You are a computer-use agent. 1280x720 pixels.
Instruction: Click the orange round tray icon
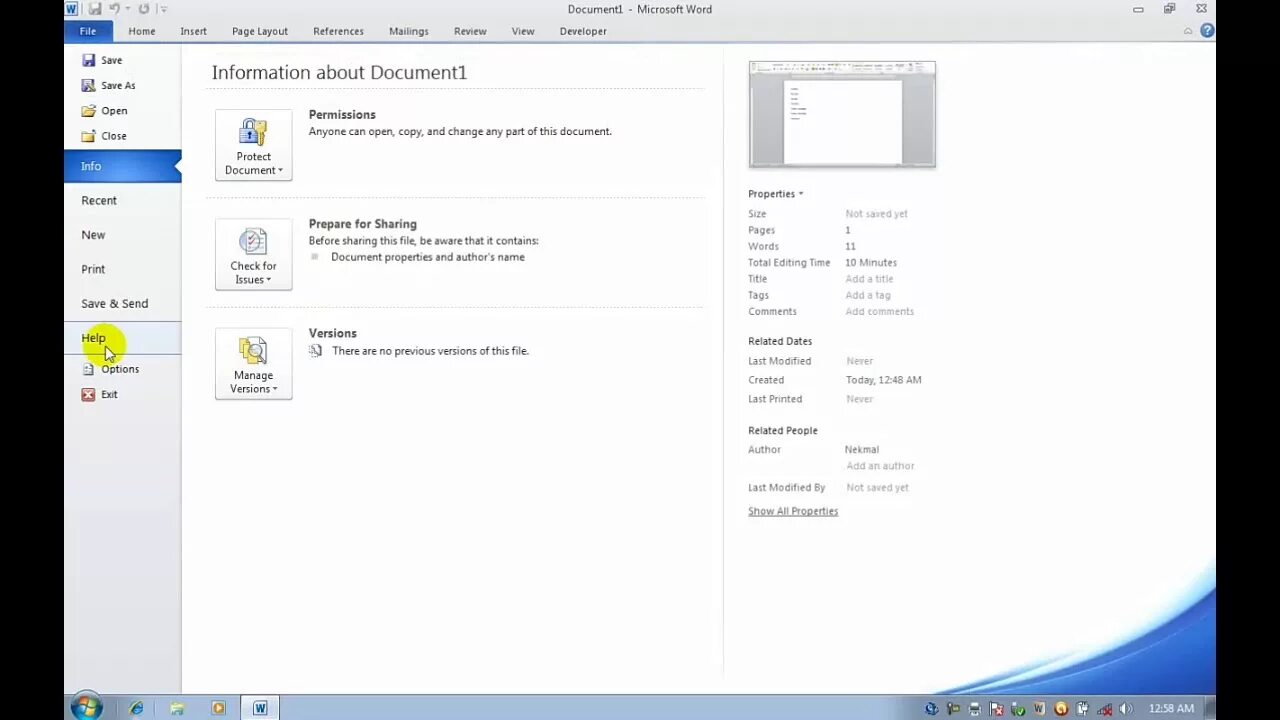point(1061,708)
